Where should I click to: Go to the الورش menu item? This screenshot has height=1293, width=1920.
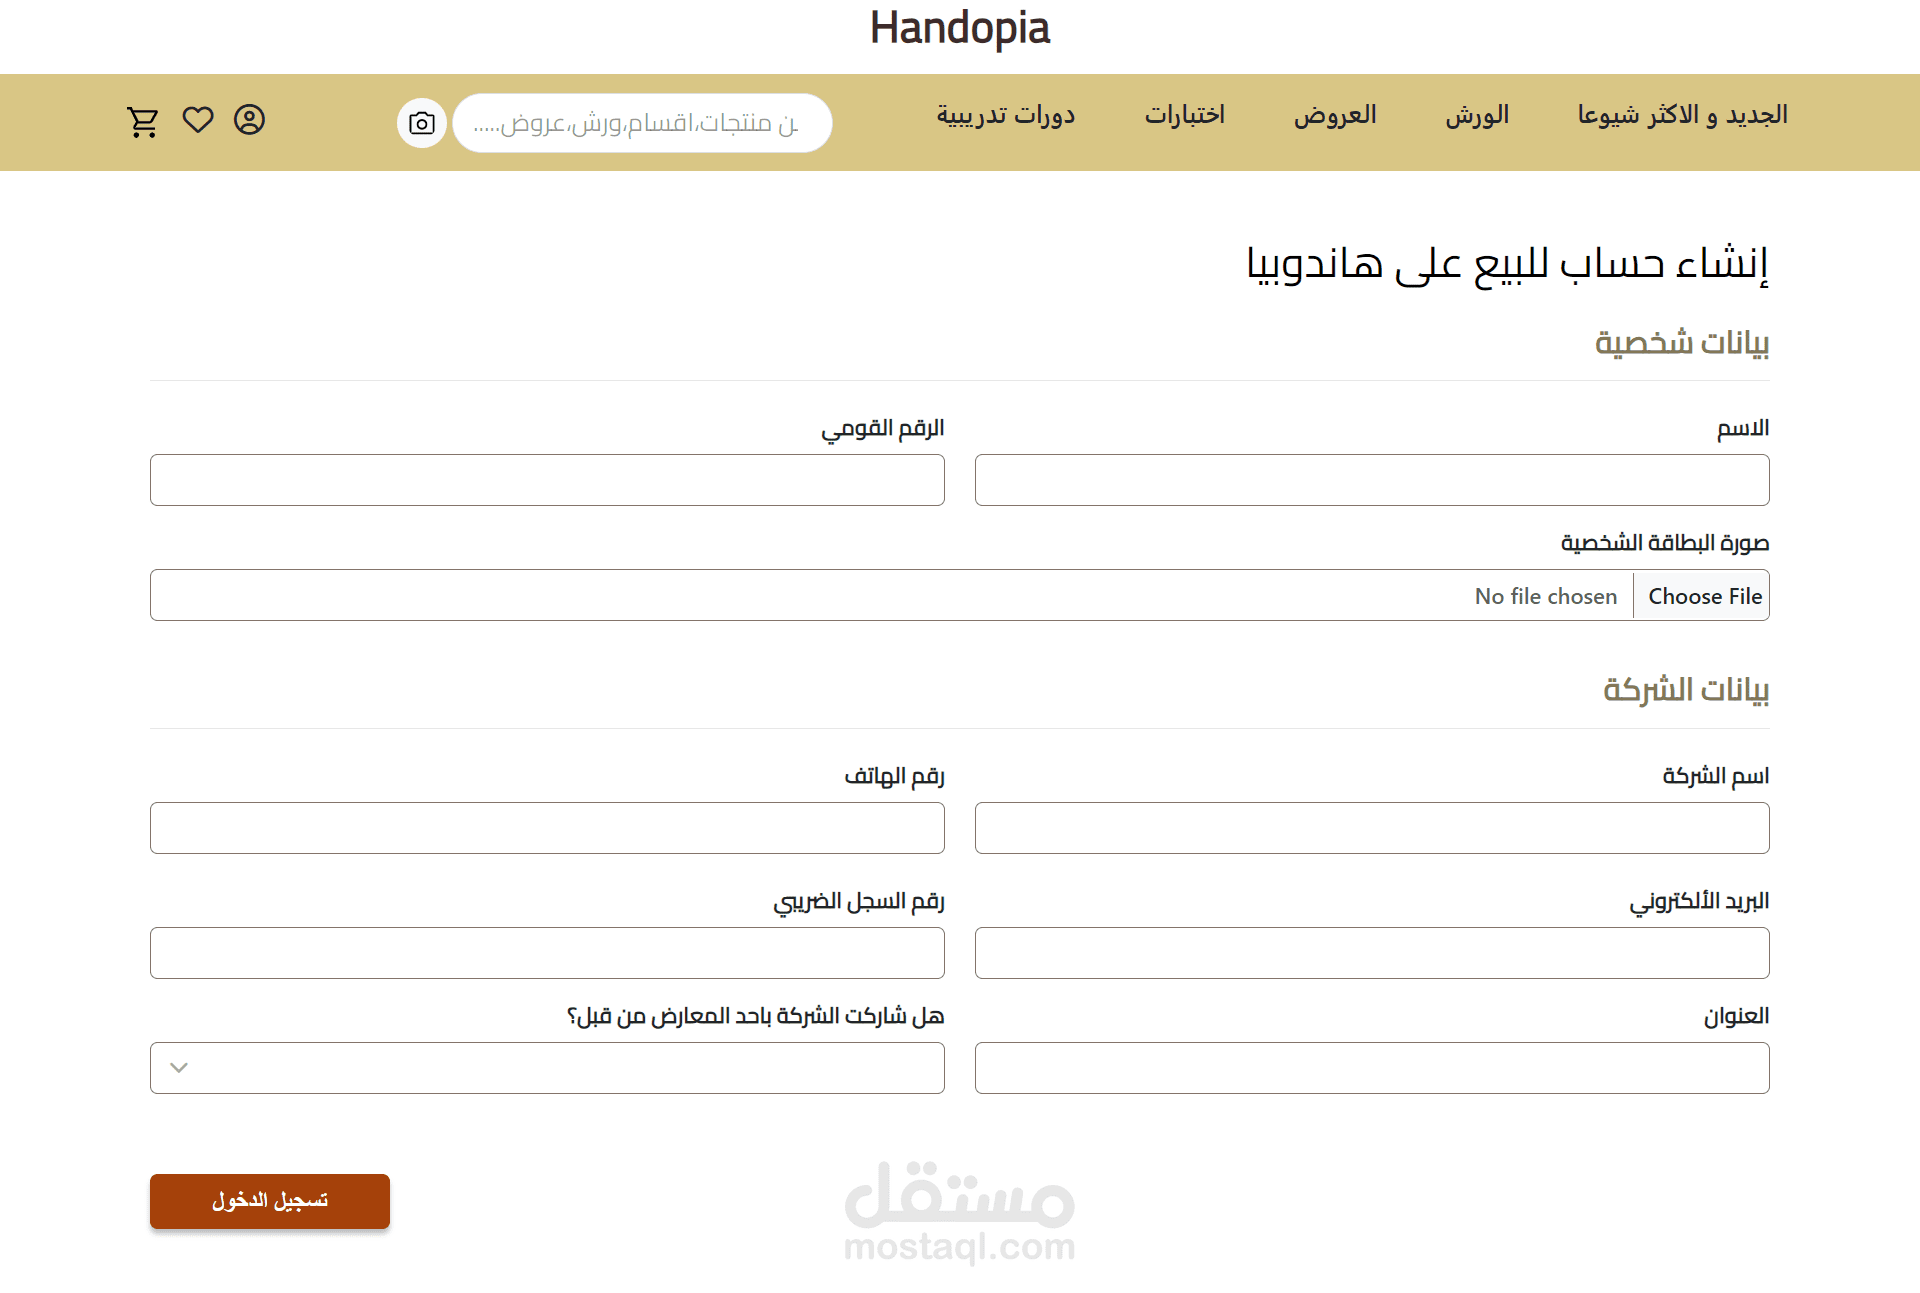(x=1476, y=116)
